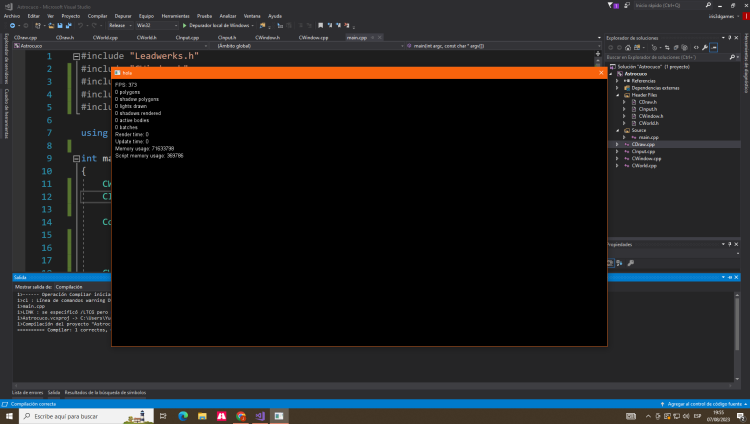
Task: Open the inicl3dgames account dropdown
Action: pos(723,16)
